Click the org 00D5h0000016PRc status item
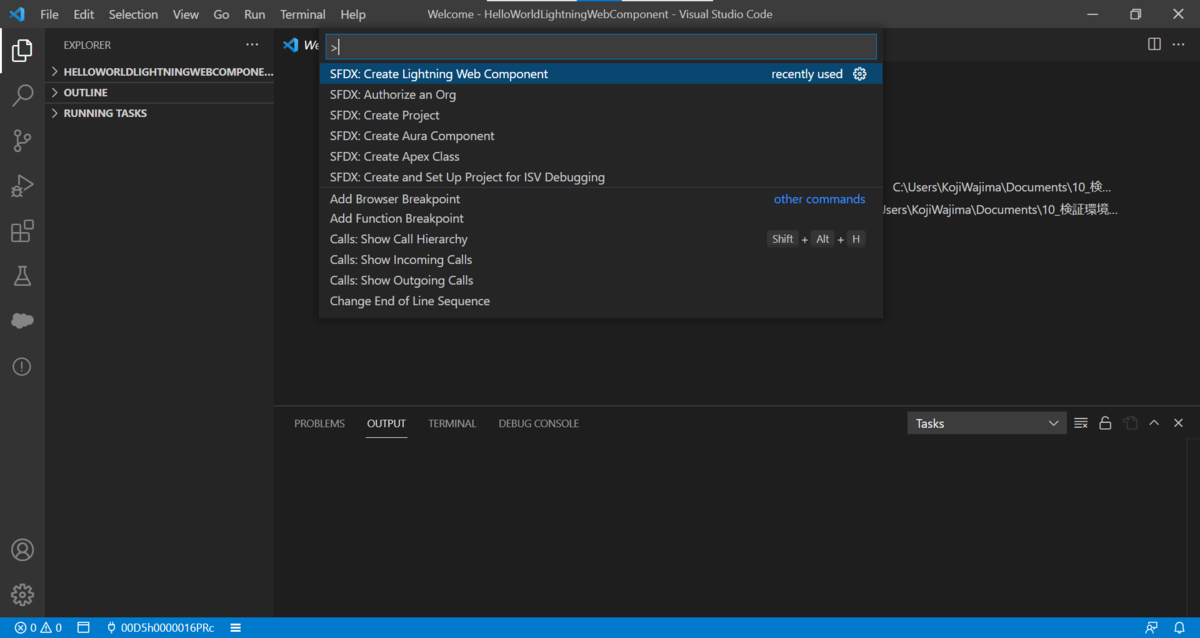 pos(160,628)
